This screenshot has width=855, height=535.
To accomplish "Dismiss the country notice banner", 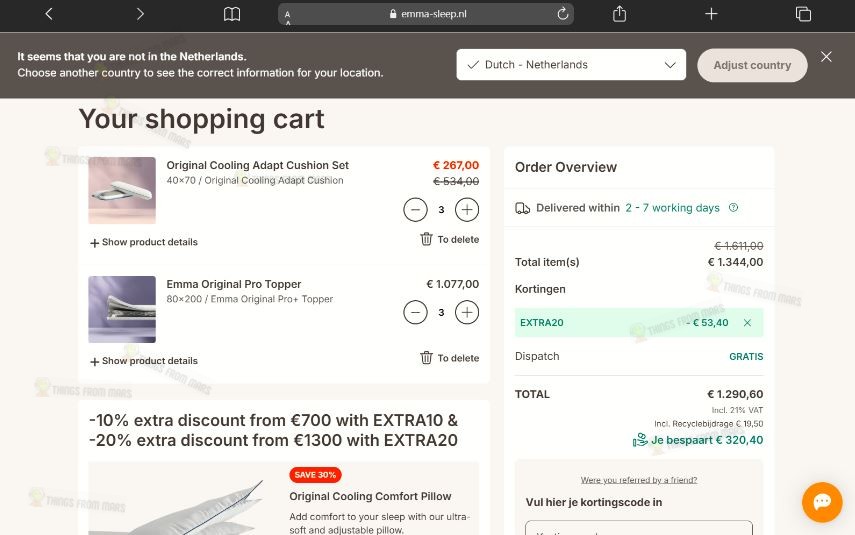I will 826,57.
